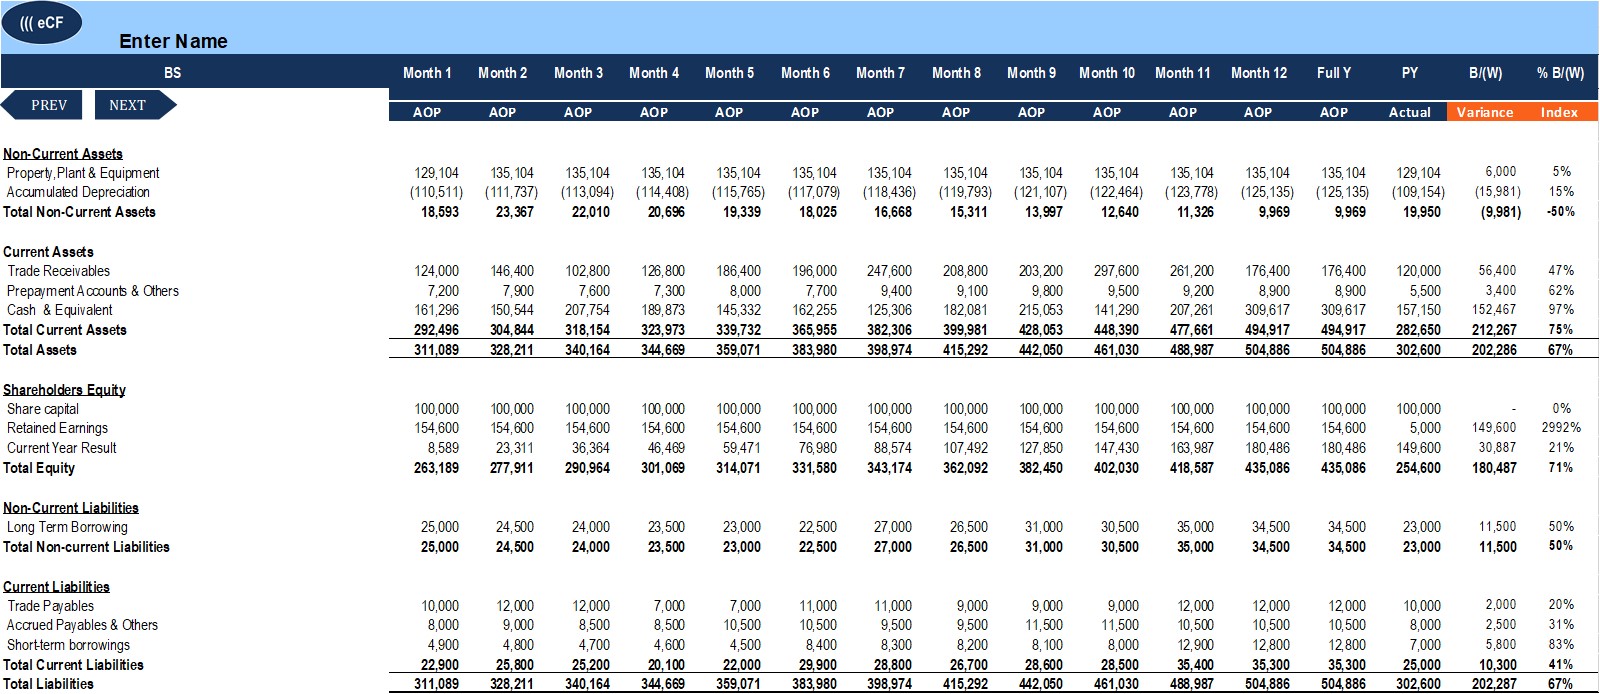
Task: Click Month 6 Total Current Liabilities 29,900
Action: pyautogui.click(x=818, y=665)
